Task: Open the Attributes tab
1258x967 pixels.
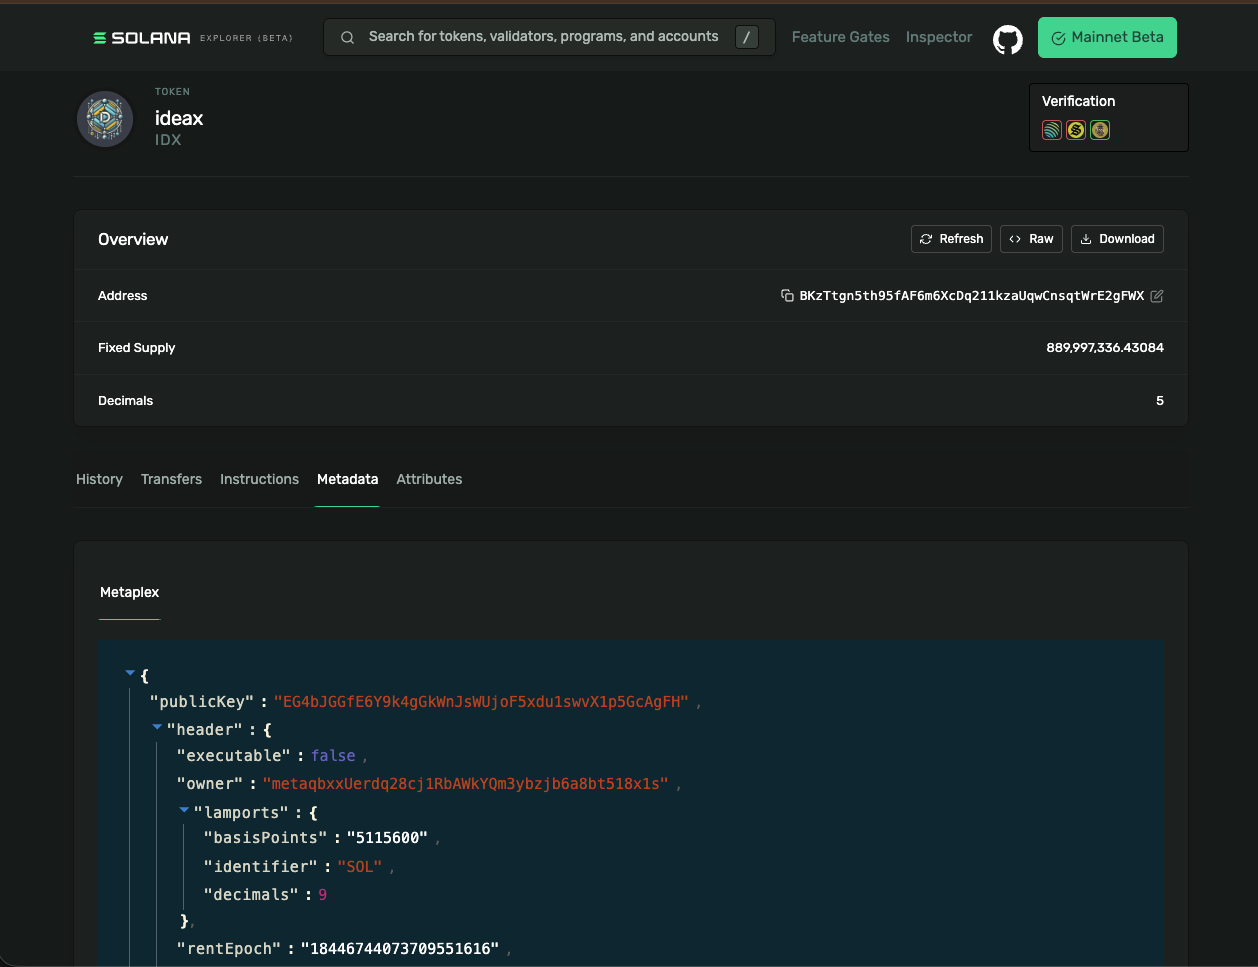Action: coord(429,479)
